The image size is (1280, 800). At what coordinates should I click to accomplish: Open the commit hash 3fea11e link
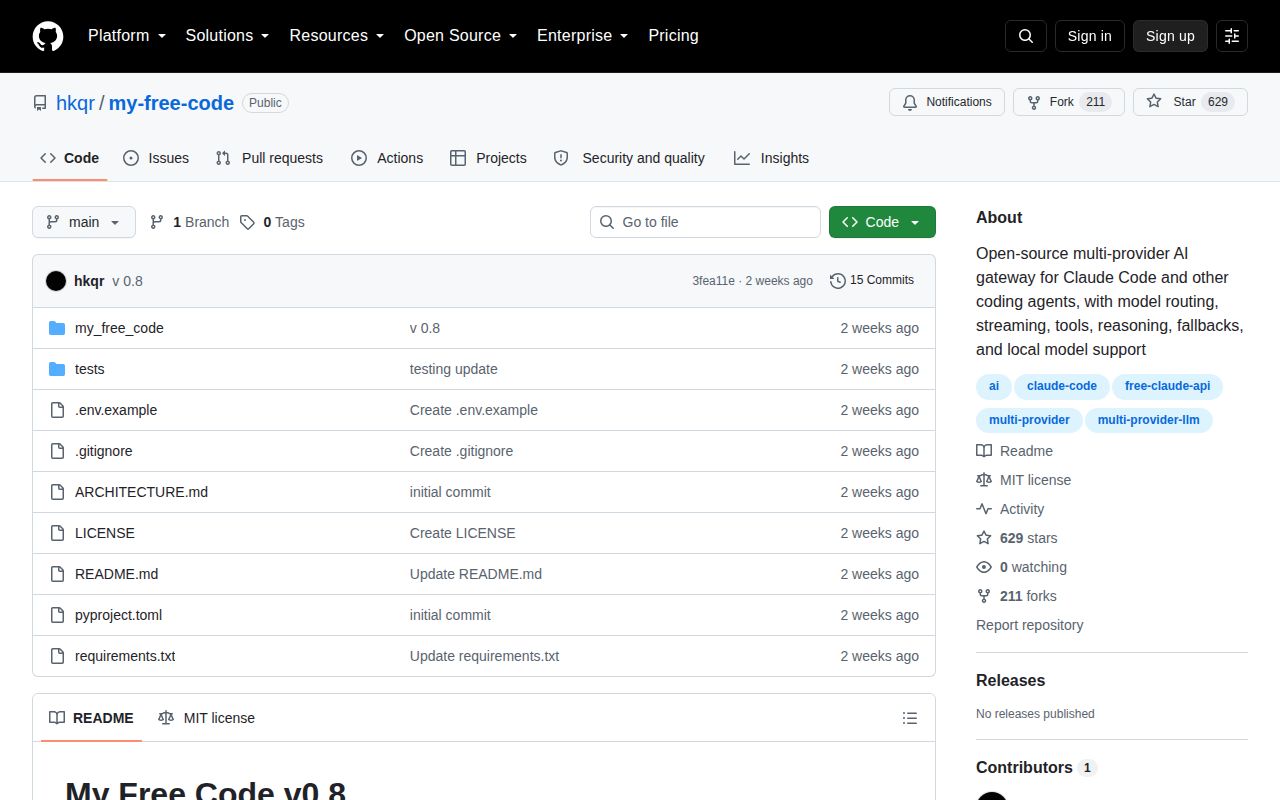[x=713, y=281]
